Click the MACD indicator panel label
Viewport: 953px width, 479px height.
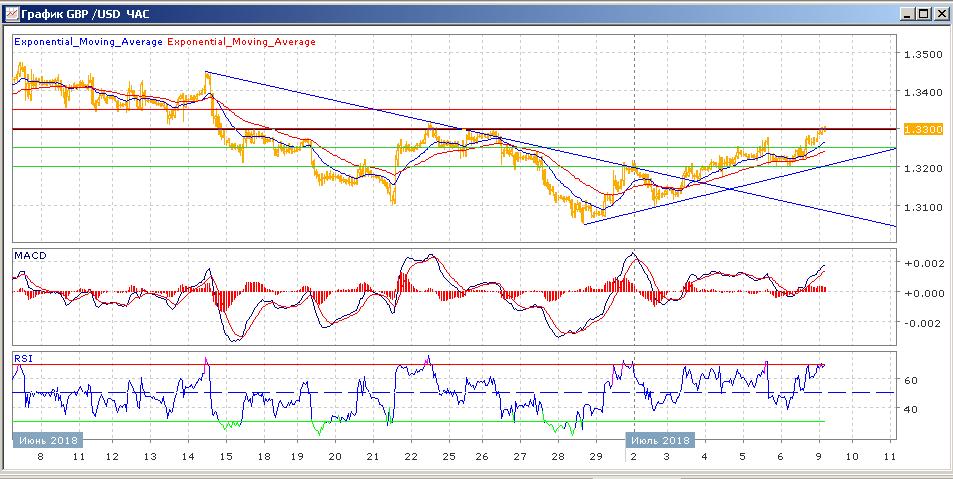click(31, 256)
